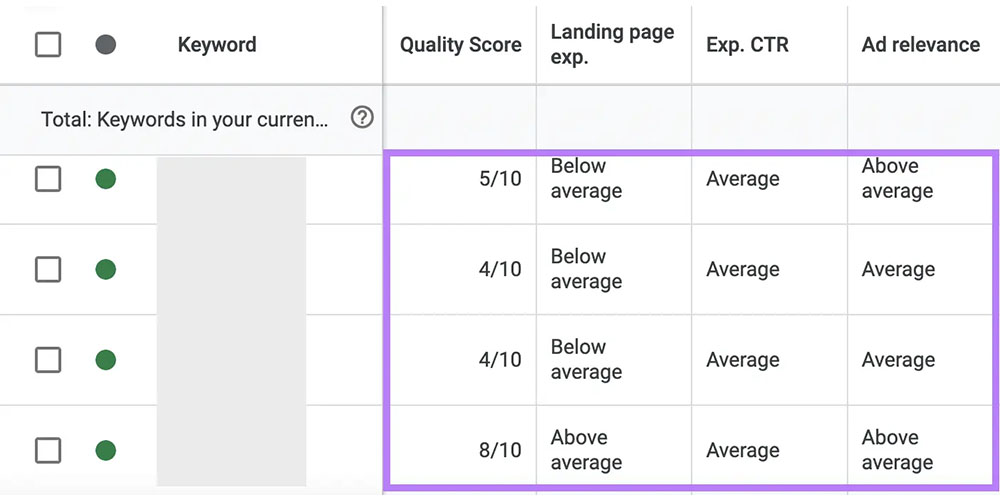Viewport: 1000px width, 500px height.
Task: Click the Total keywords summary row label
Action: 185,119
